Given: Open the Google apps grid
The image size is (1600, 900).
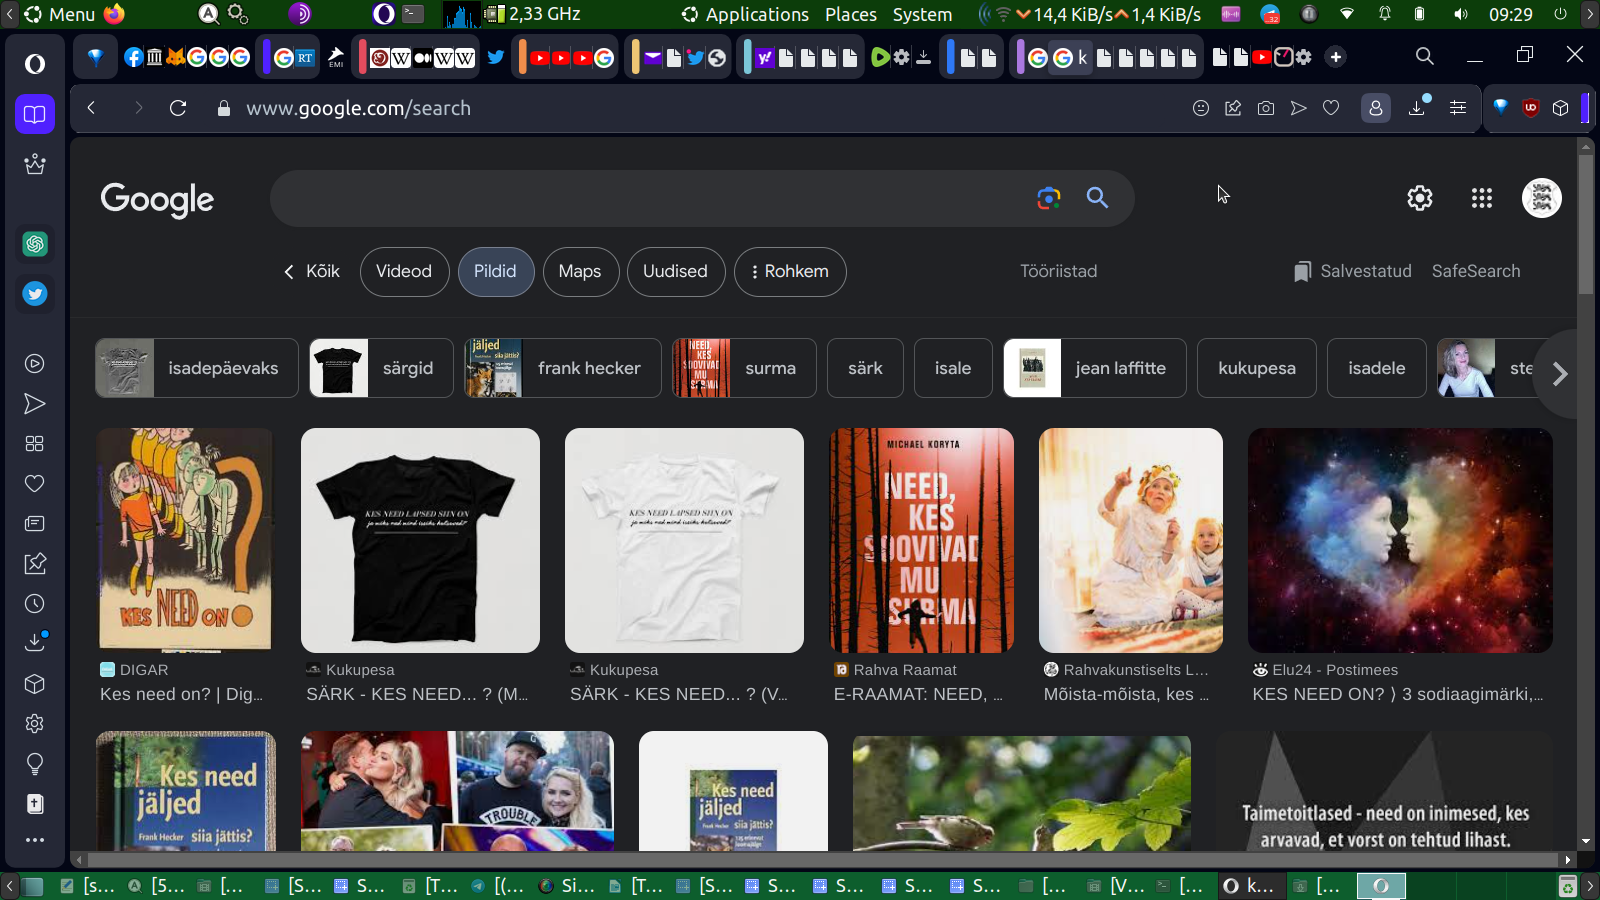Looking at the screenshot, I should point(1481,198).
